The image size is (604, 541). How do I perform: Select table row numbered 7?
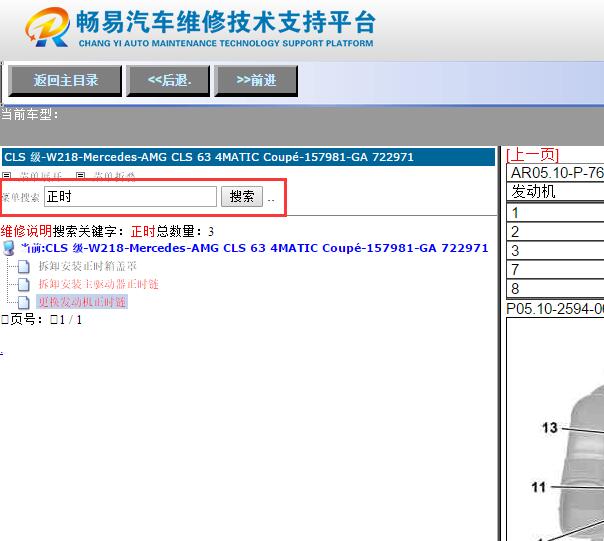click(555, 270)
